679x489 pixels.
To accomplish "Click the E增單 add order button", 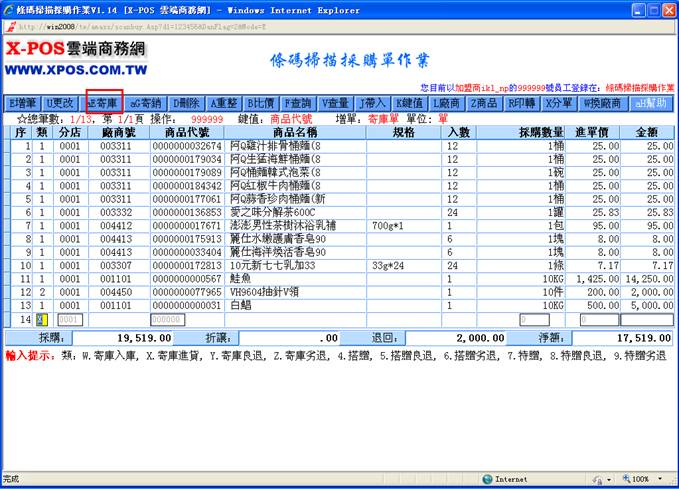I will coord(23,103).
